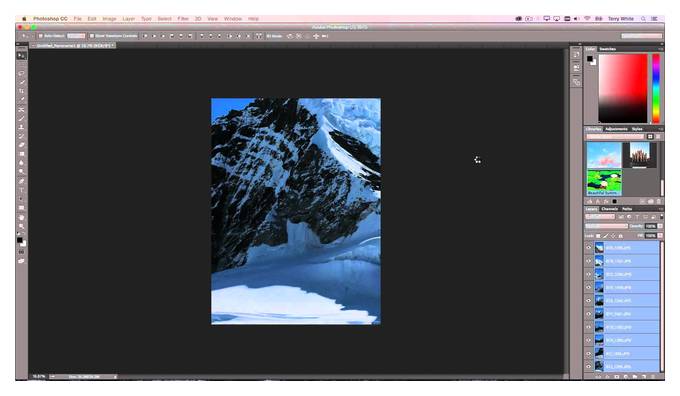Switch to the Styles tab
Image resolution: width=680 pixels, height=396 pixels.
[x=637, y=129]
